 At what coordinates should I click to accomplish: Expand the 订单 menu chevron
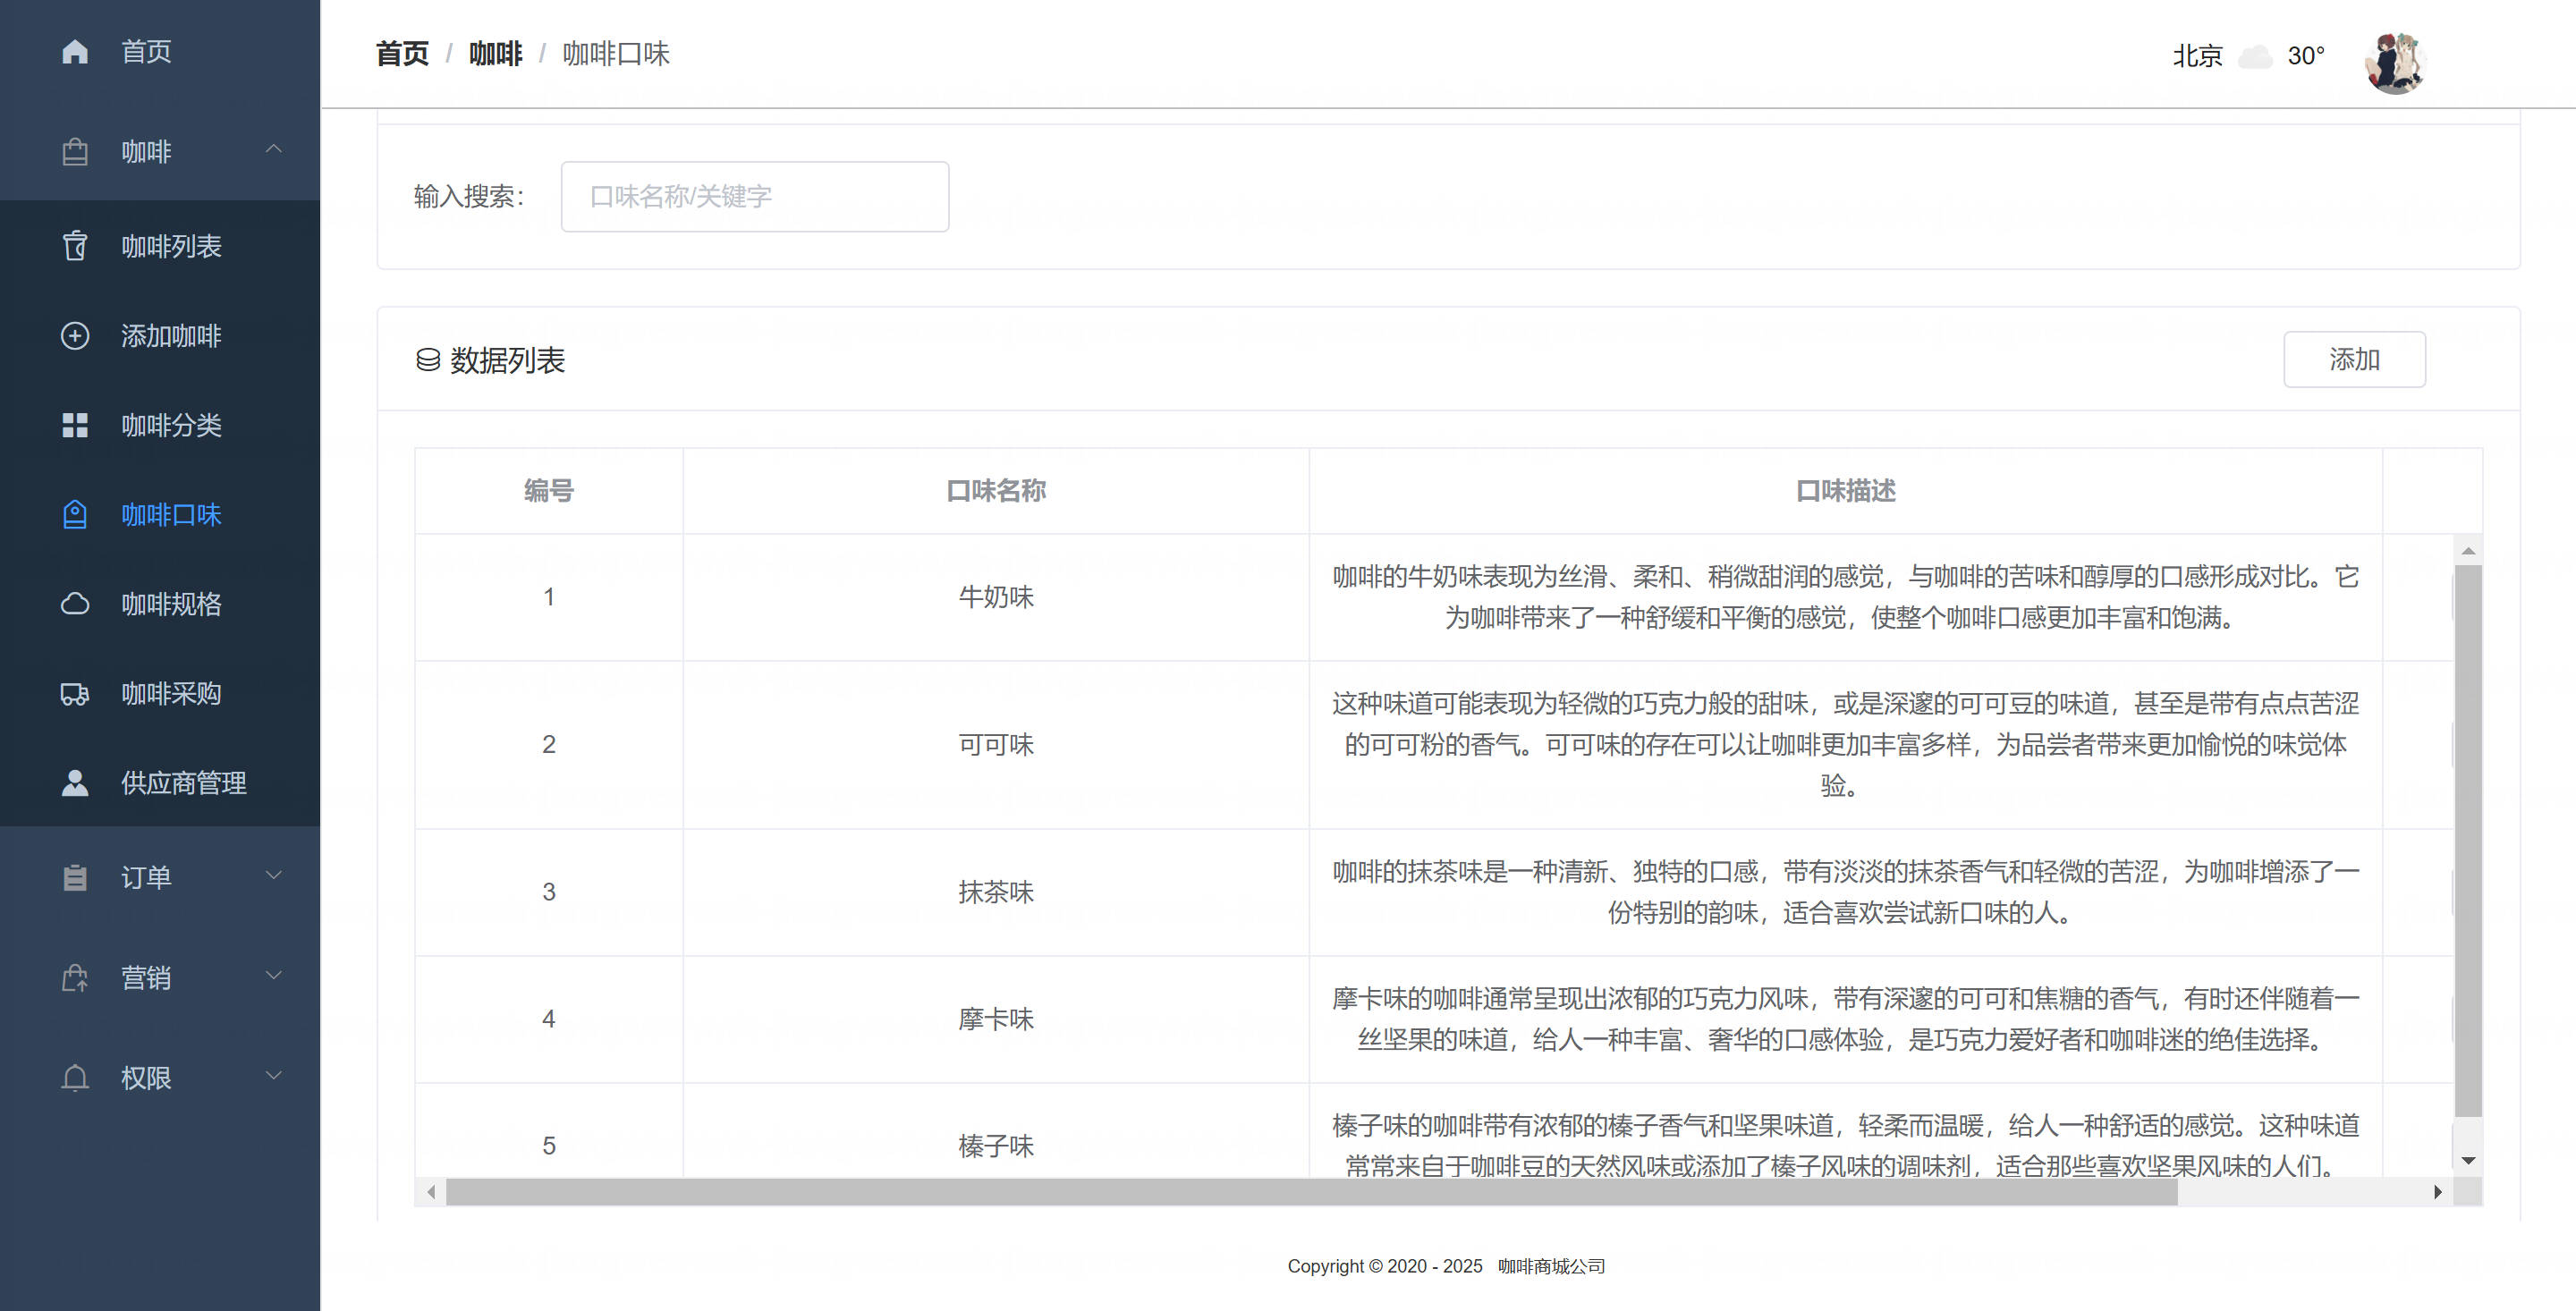pos(273,876)
